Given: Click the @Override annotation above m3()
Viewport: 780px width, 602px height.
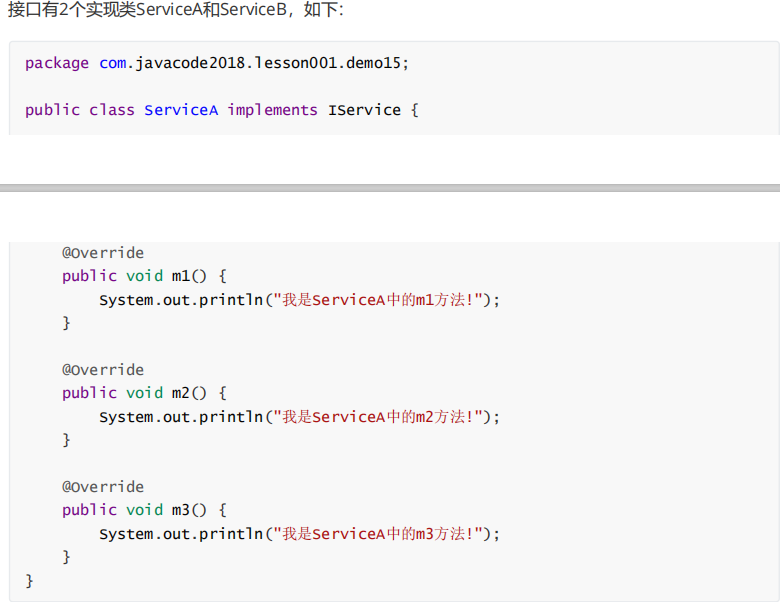Looking at the screenshot, I should point(103,487).
